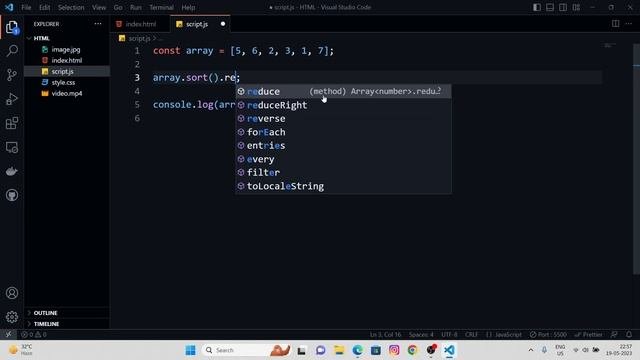The height and width of the screenshot is (360, 640).
Task: Open the File menu
Action: point(26,7)
